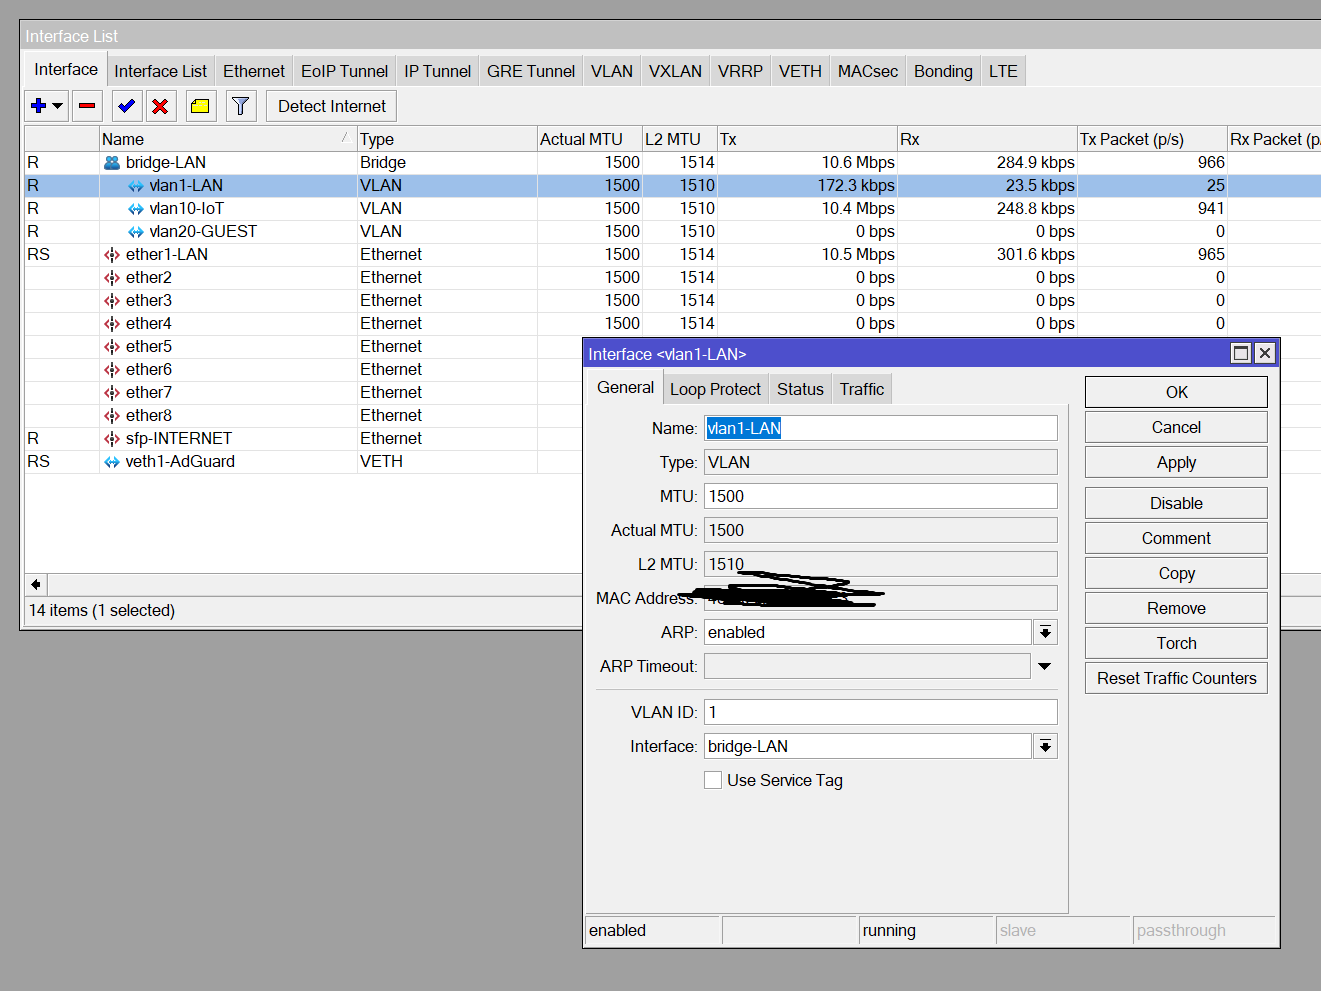Screen dimensions: 1321x991
Task: Maximize the vlan1-LAN dialog window
Action: pos(1240,353)
